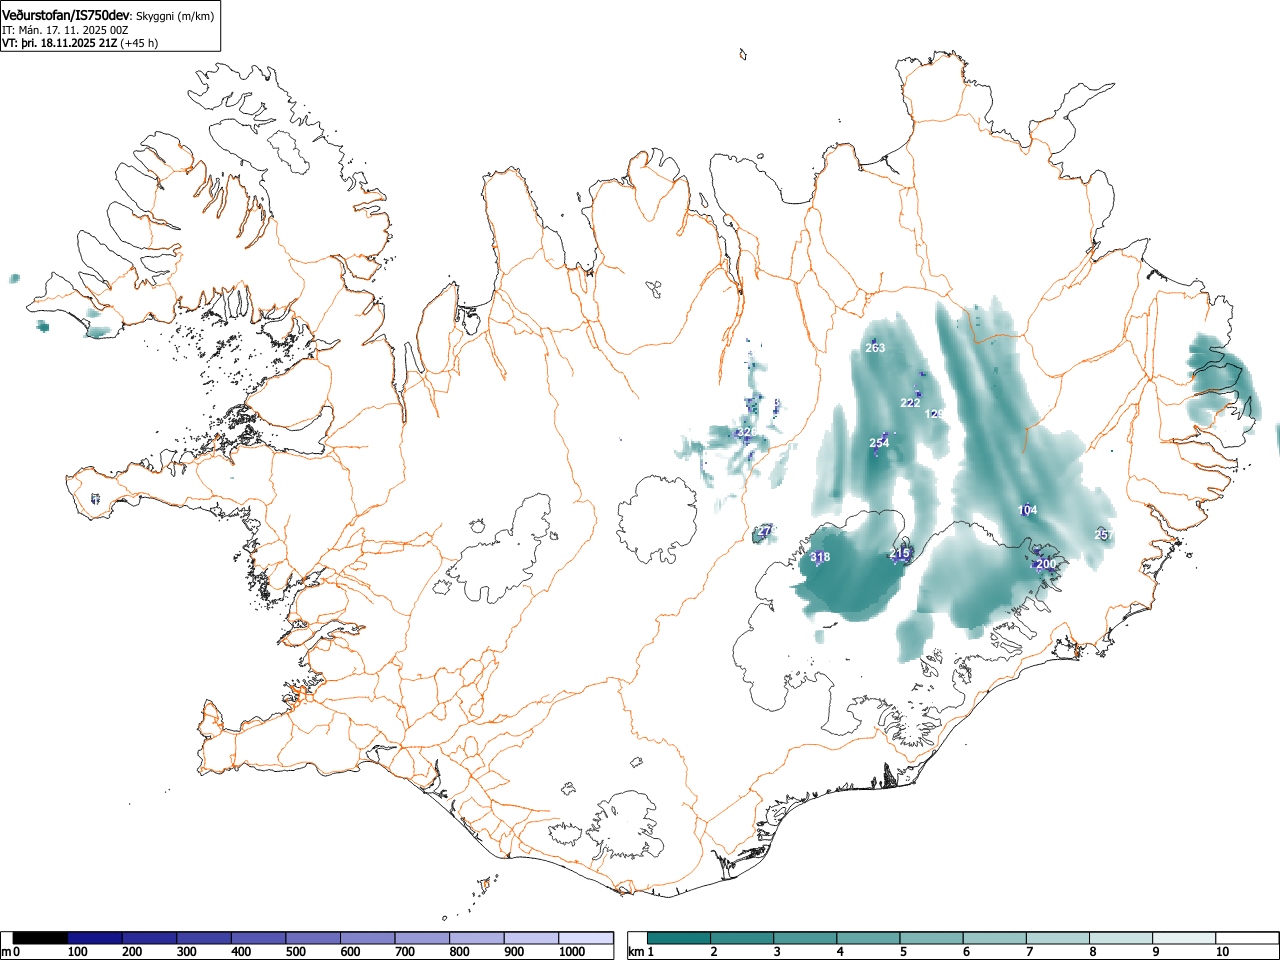Click the dark teal 1–2 km legend swatch
1280x960 pixels.
coord(679,938)
